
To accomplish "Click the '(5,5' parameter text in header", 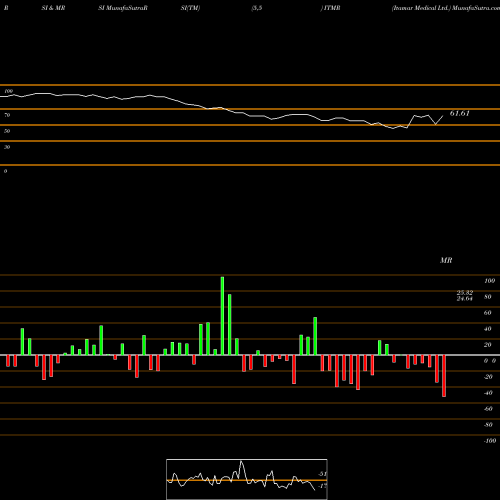I will pos(257,8).
